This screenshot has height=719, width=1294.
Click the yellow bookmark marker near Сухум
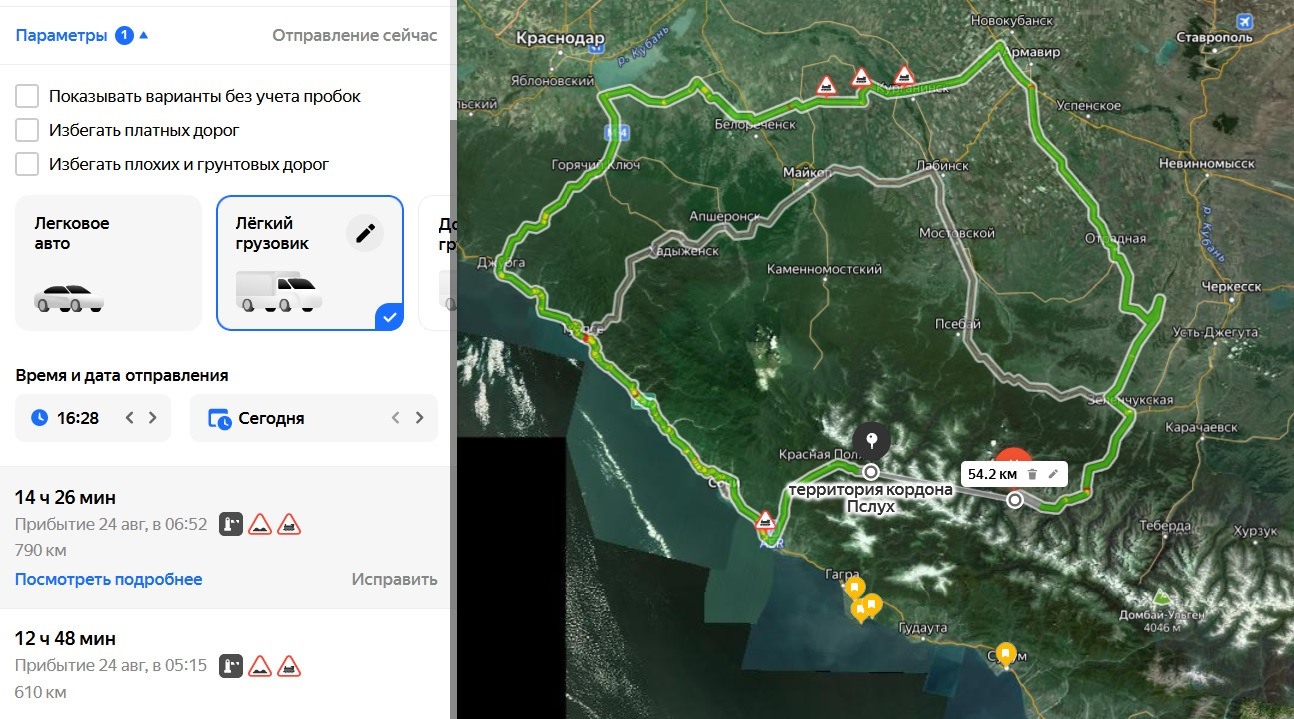1006,653
